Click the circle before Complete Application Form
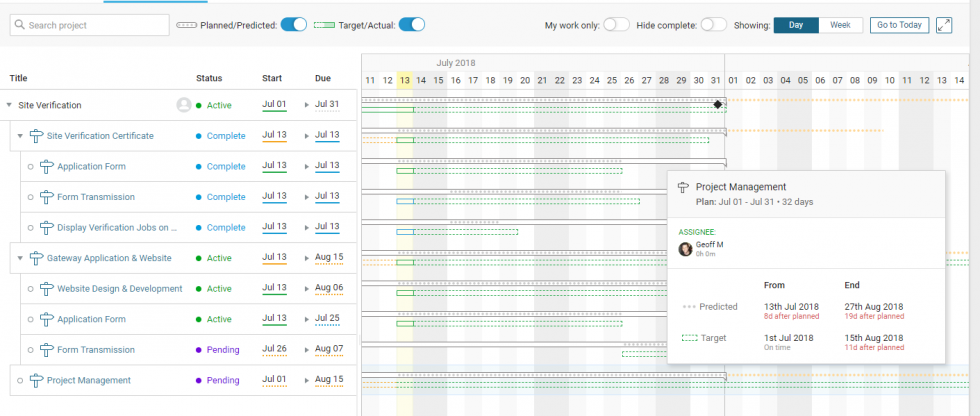The height and width of the screenshot is (416, 980). (30, 166)
